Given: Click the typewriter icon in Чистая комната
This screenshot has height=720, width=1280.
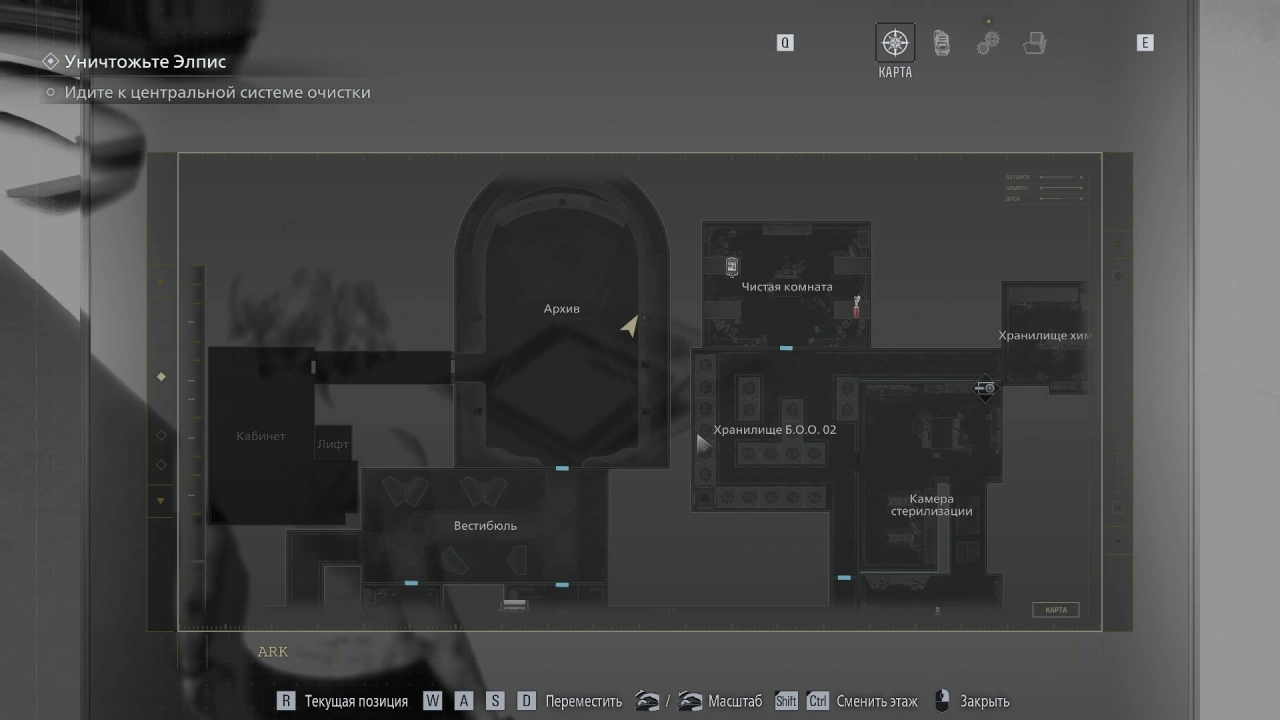Looking at the screenshot, I should click(x=731, y=266).
